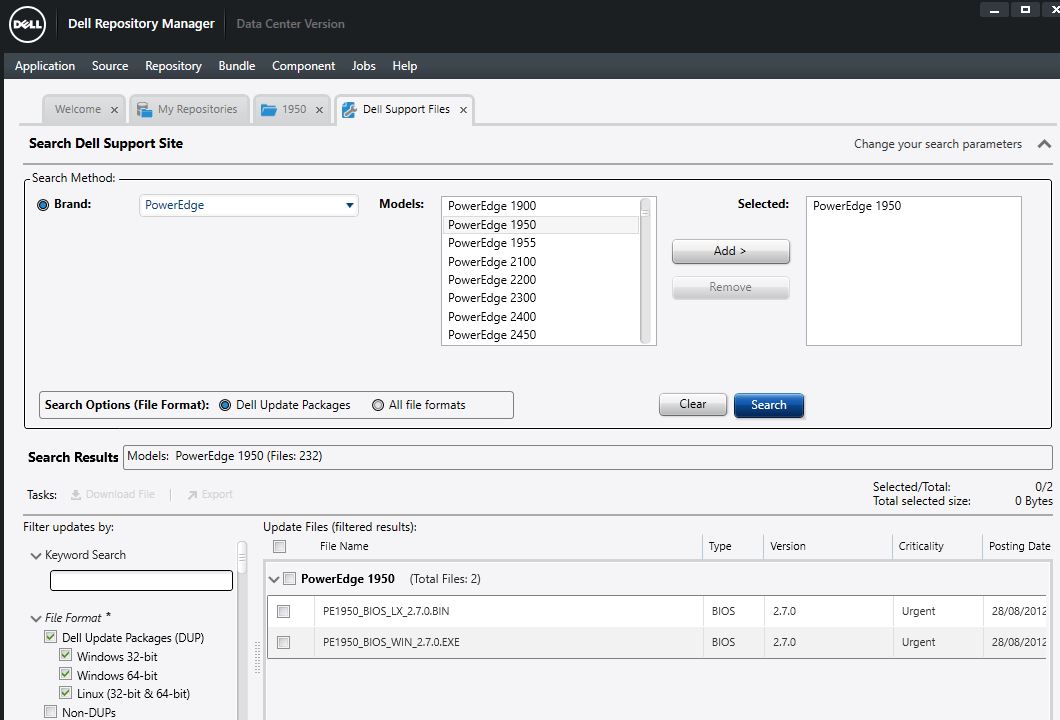Uncheck Dell Update Packages (DUP) filter

coord(50,637)
